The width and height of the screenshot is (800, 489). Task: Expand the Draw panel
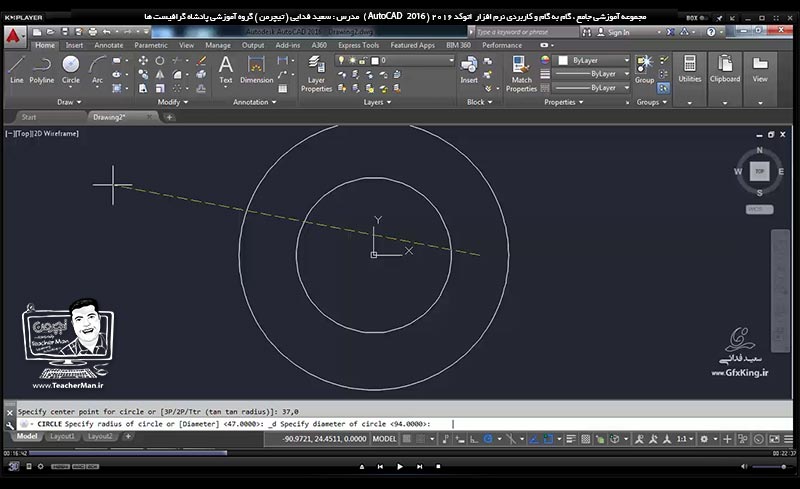point(69,102)
